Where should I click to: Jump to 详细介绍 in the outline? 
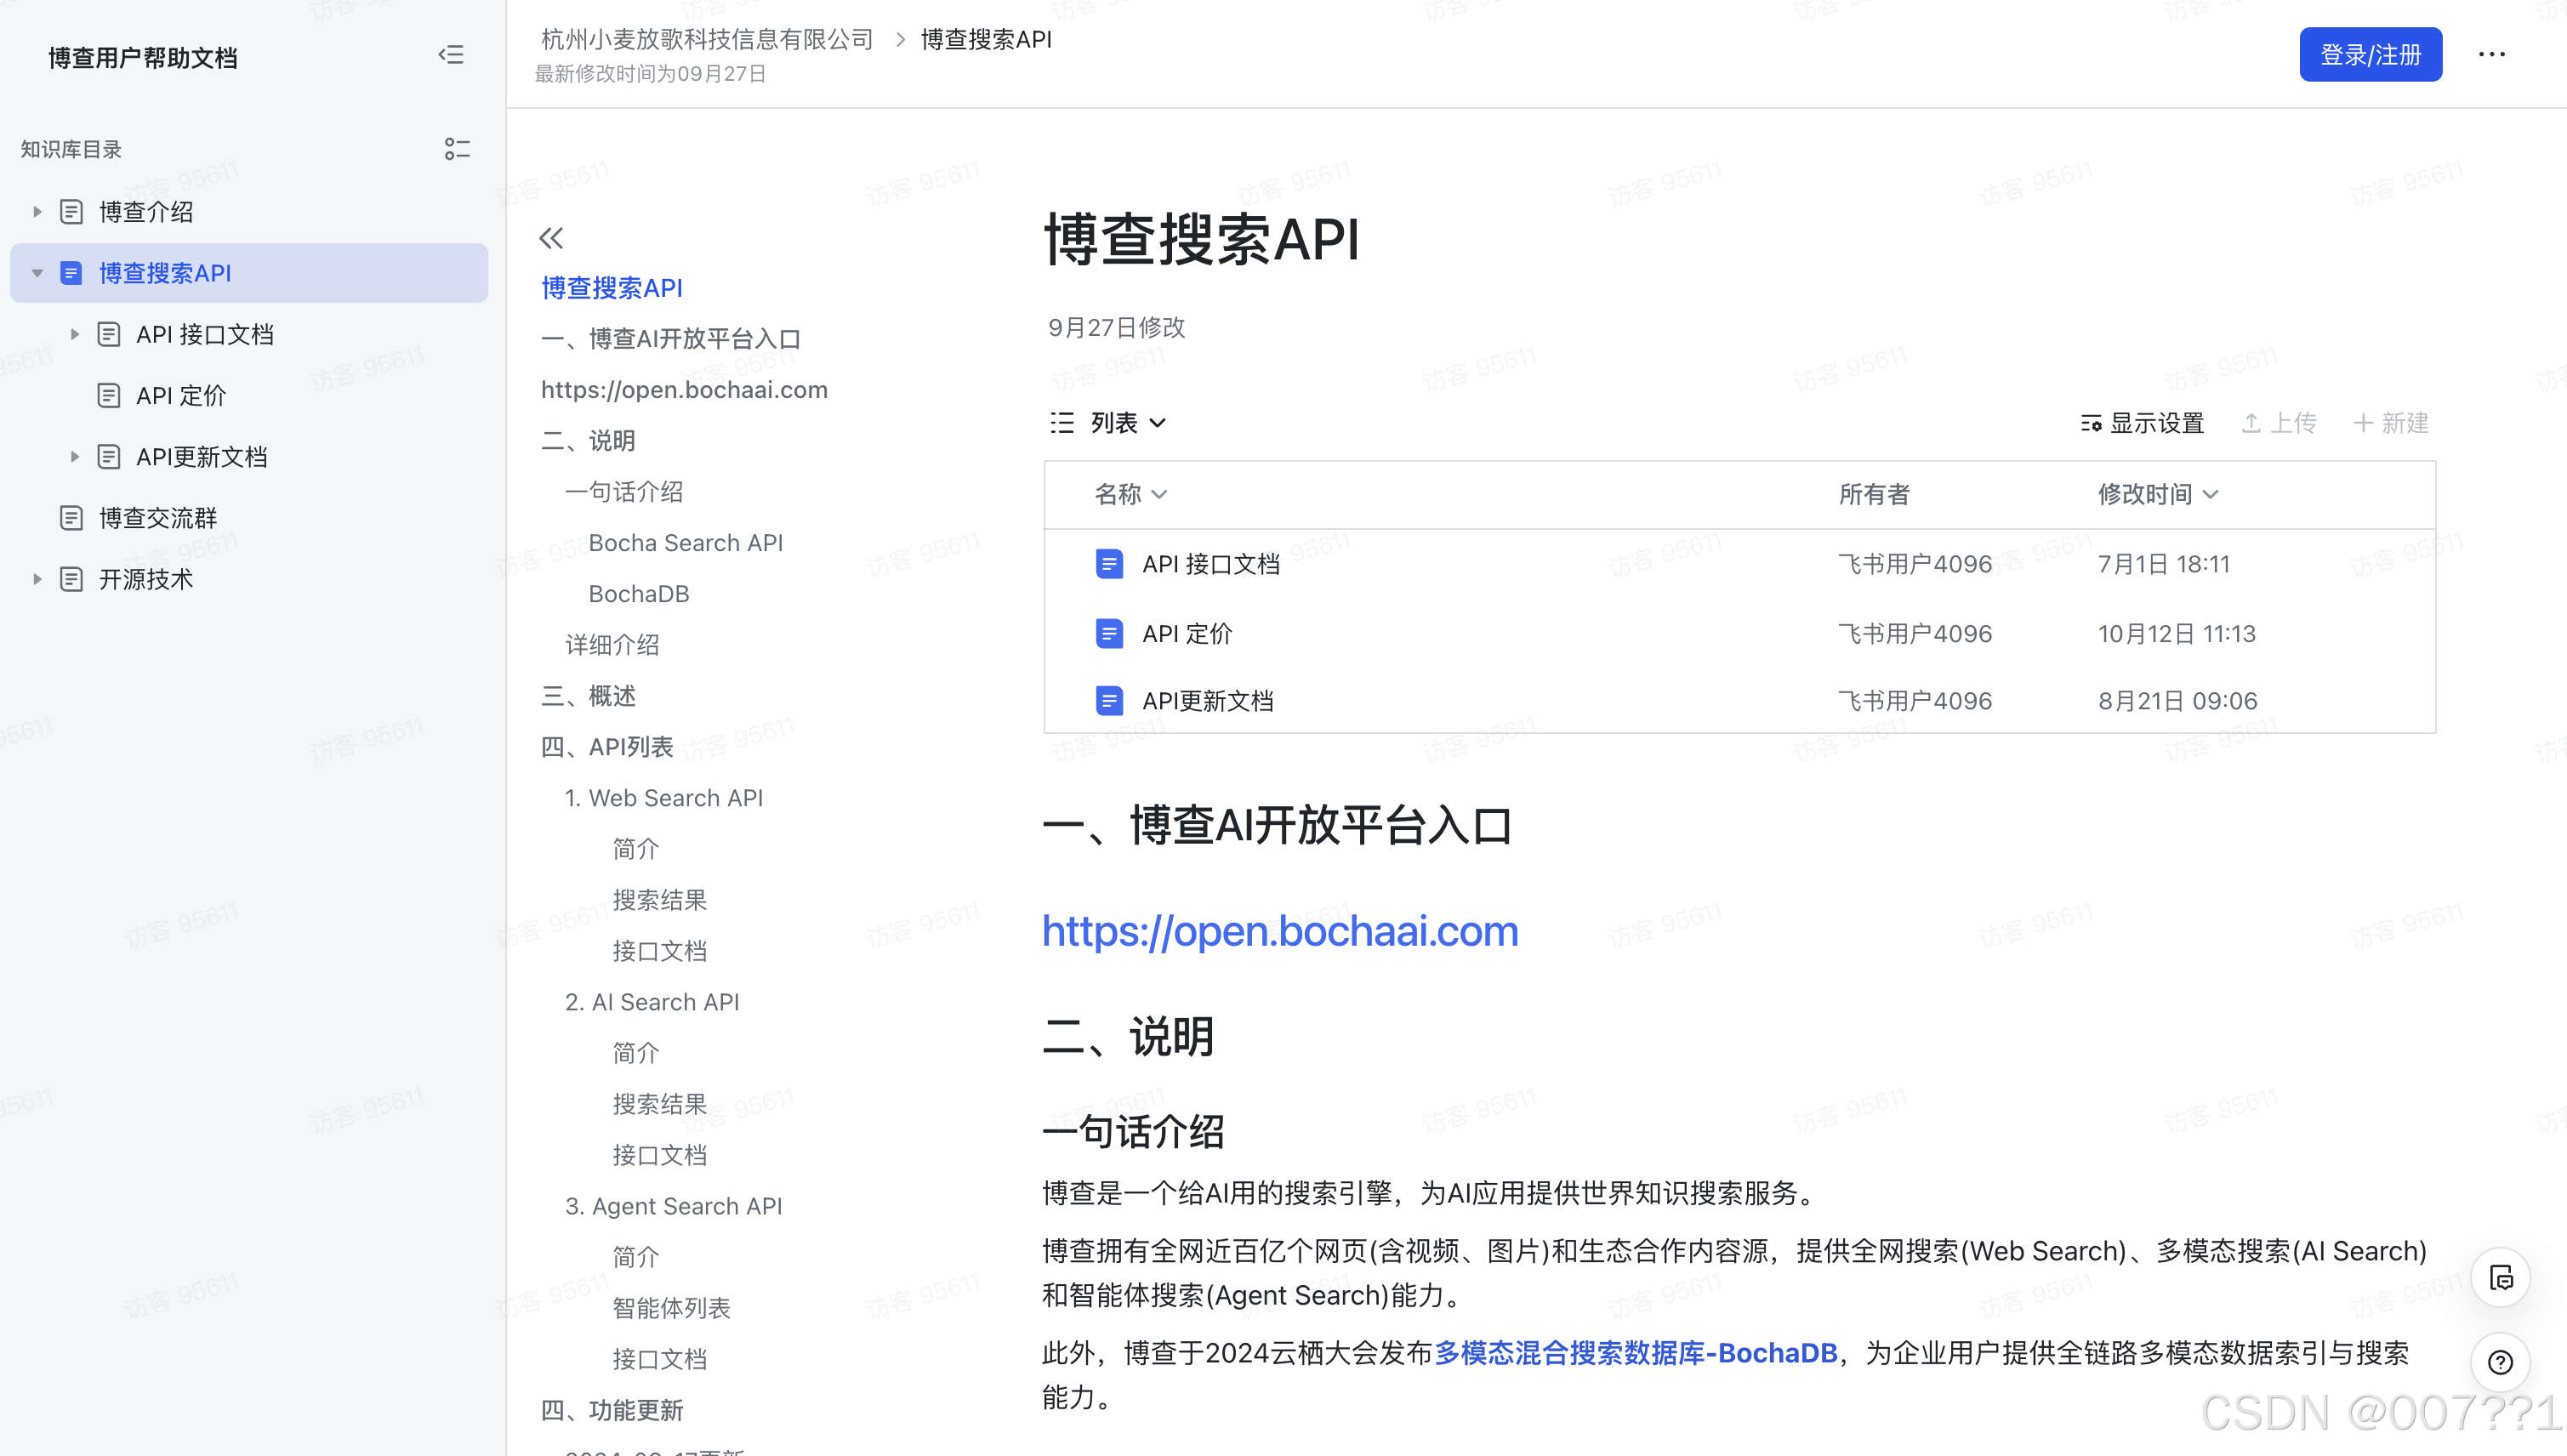tap(612, 645)
